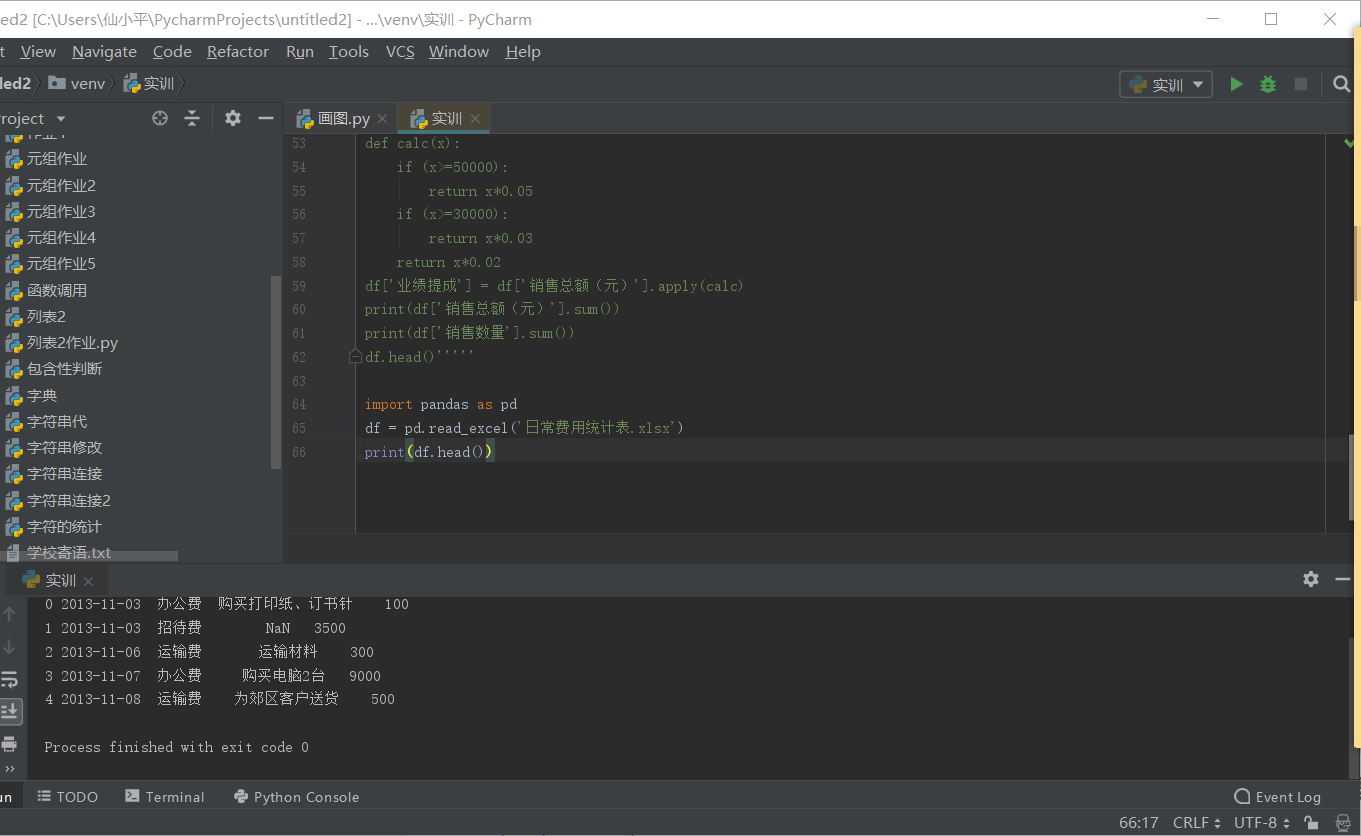The image size is (1361, 836).
Task: Open Project view dropdown arrow
Action: tap(62, 119)
